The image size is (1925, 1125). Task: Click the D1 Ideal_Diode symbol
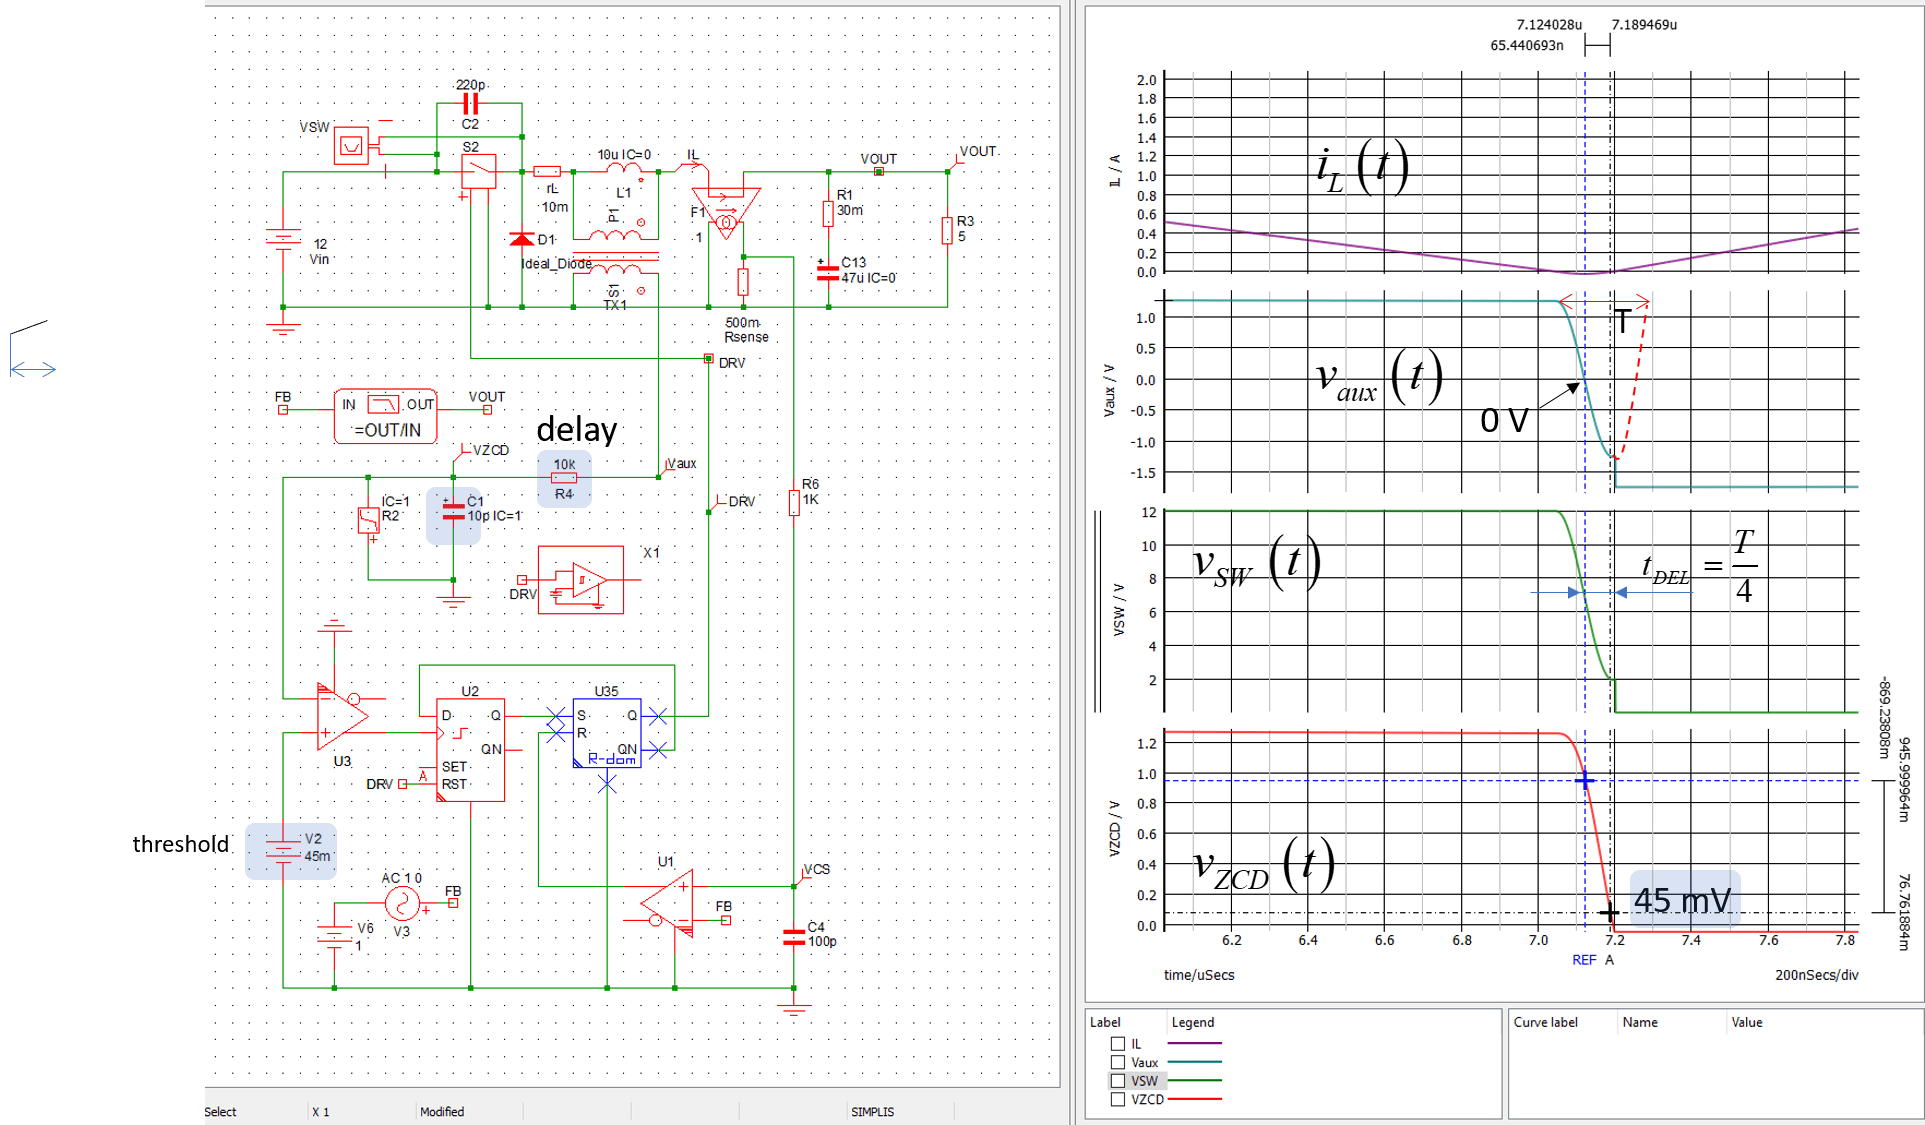coord(523,240)
